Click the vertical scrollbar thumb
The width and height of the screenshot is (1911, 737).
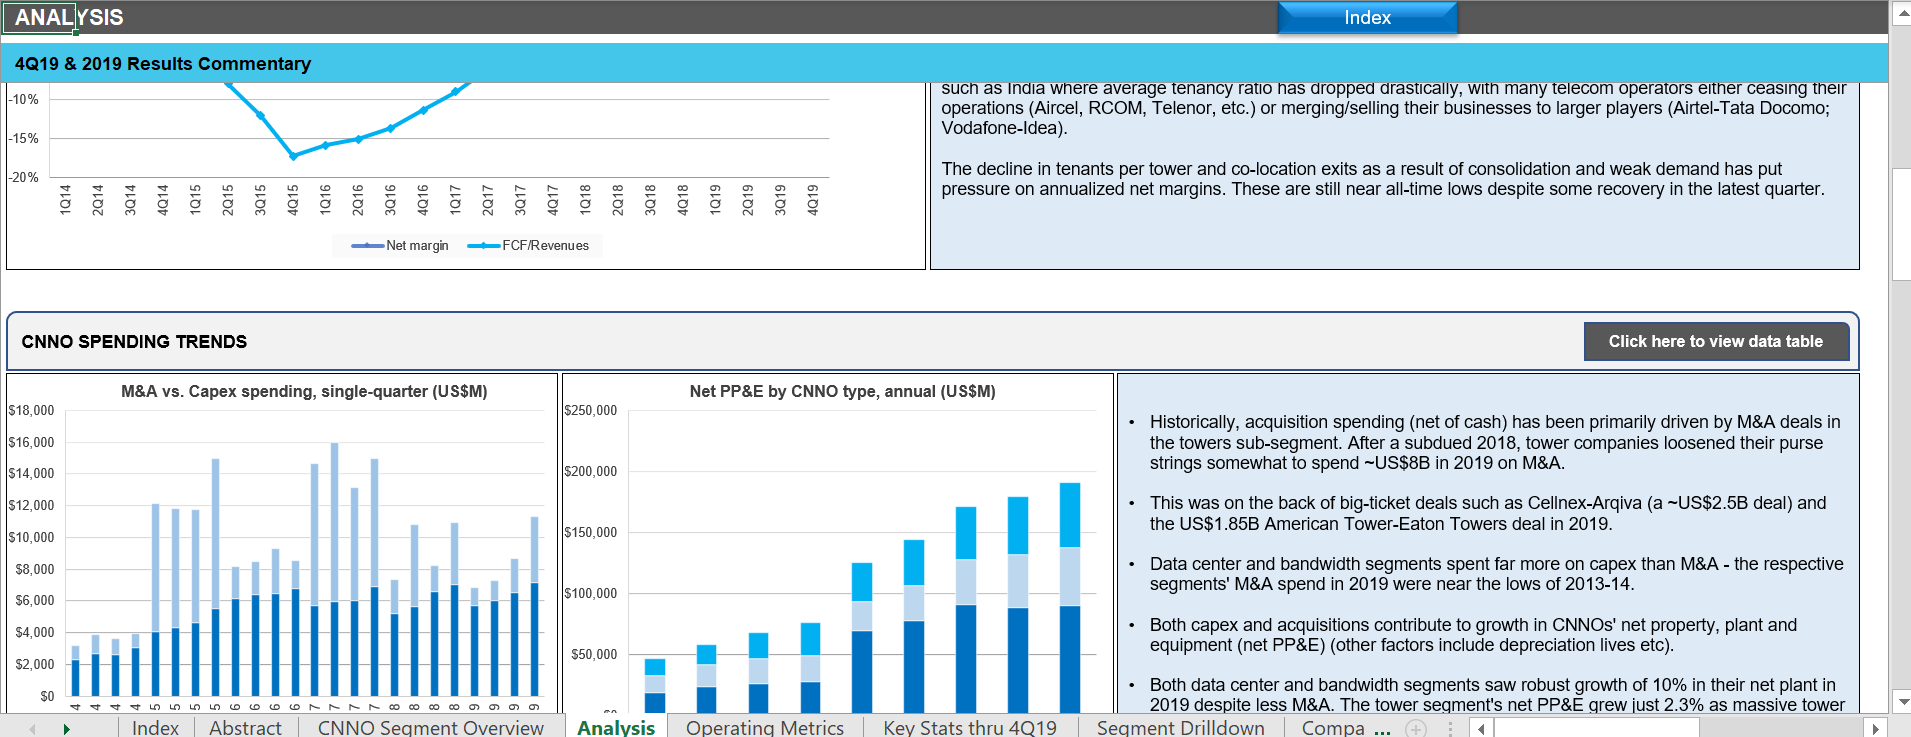(1902, 224)
